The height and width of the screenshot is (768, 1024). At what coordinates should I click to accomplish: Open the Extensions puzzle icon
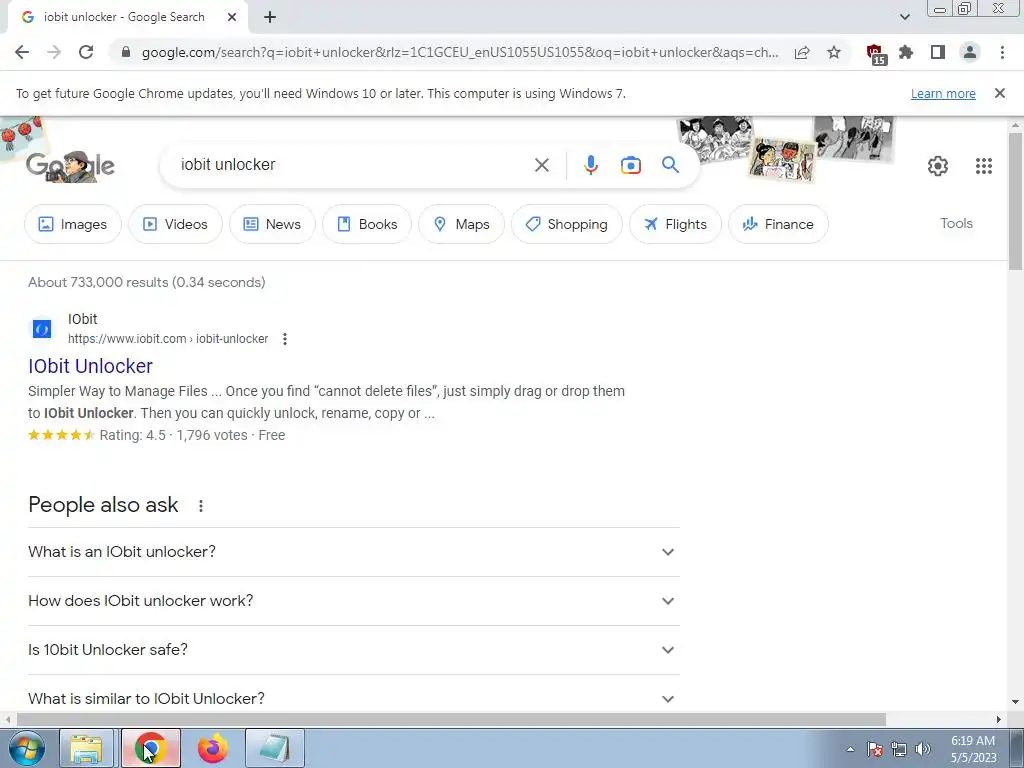tap(906, 52)
